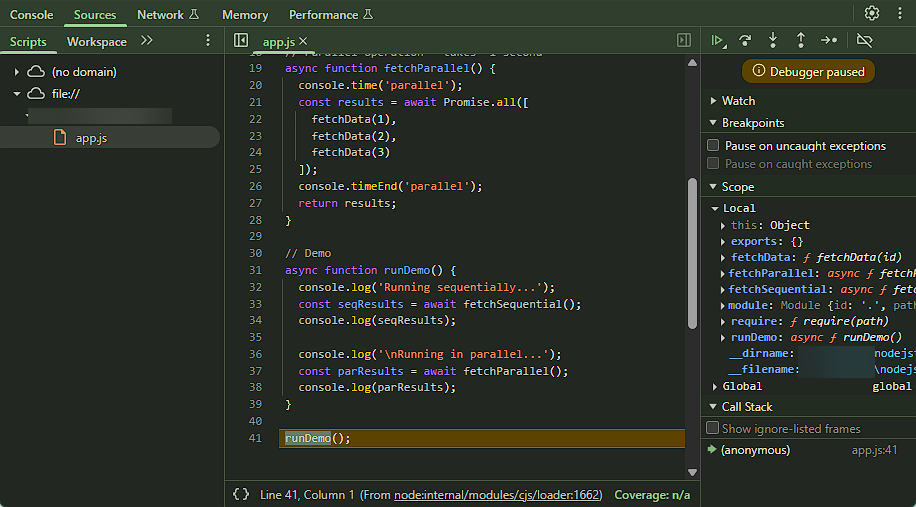Check Show ignore-listed frames
Image resolution: width=916 pixels, height=507 pixels.
point(713,428)
